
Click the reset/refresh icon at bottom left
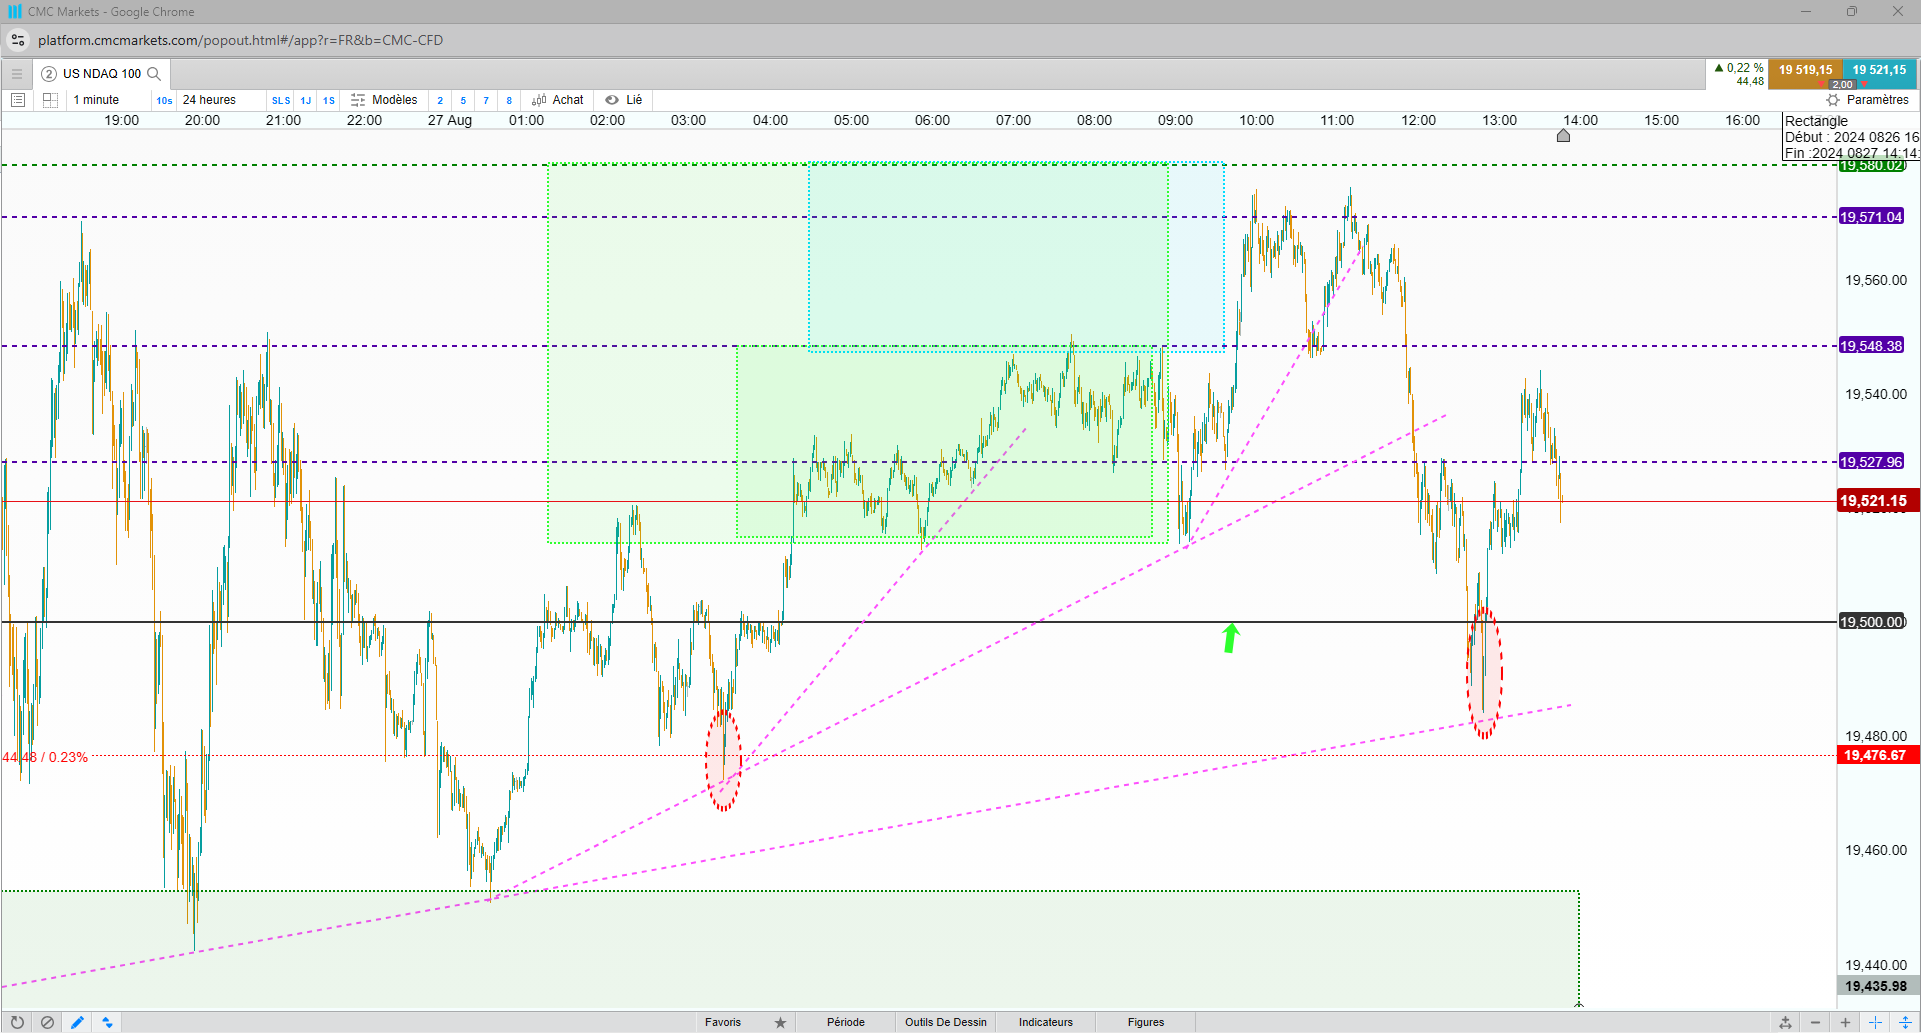click(x=17, y=1022)
